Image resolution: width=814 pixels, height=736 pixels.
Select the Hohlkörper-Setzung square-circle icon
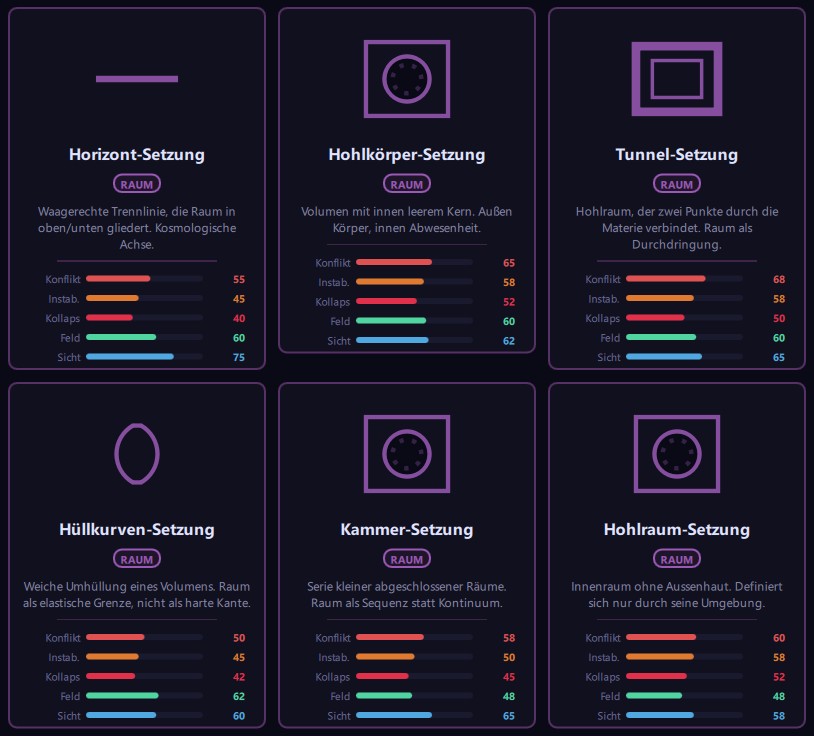click(406, 79)
